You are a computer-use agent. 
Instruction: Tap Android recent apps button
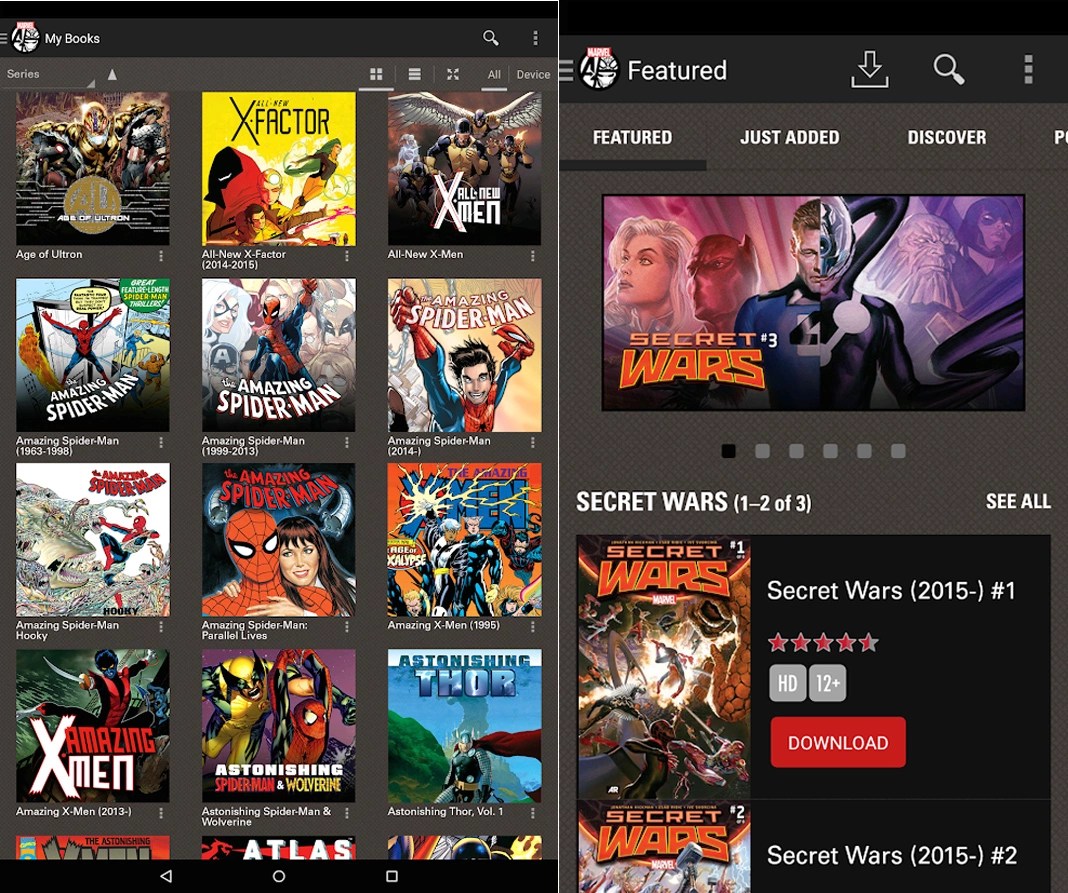(x=392, y=876)
